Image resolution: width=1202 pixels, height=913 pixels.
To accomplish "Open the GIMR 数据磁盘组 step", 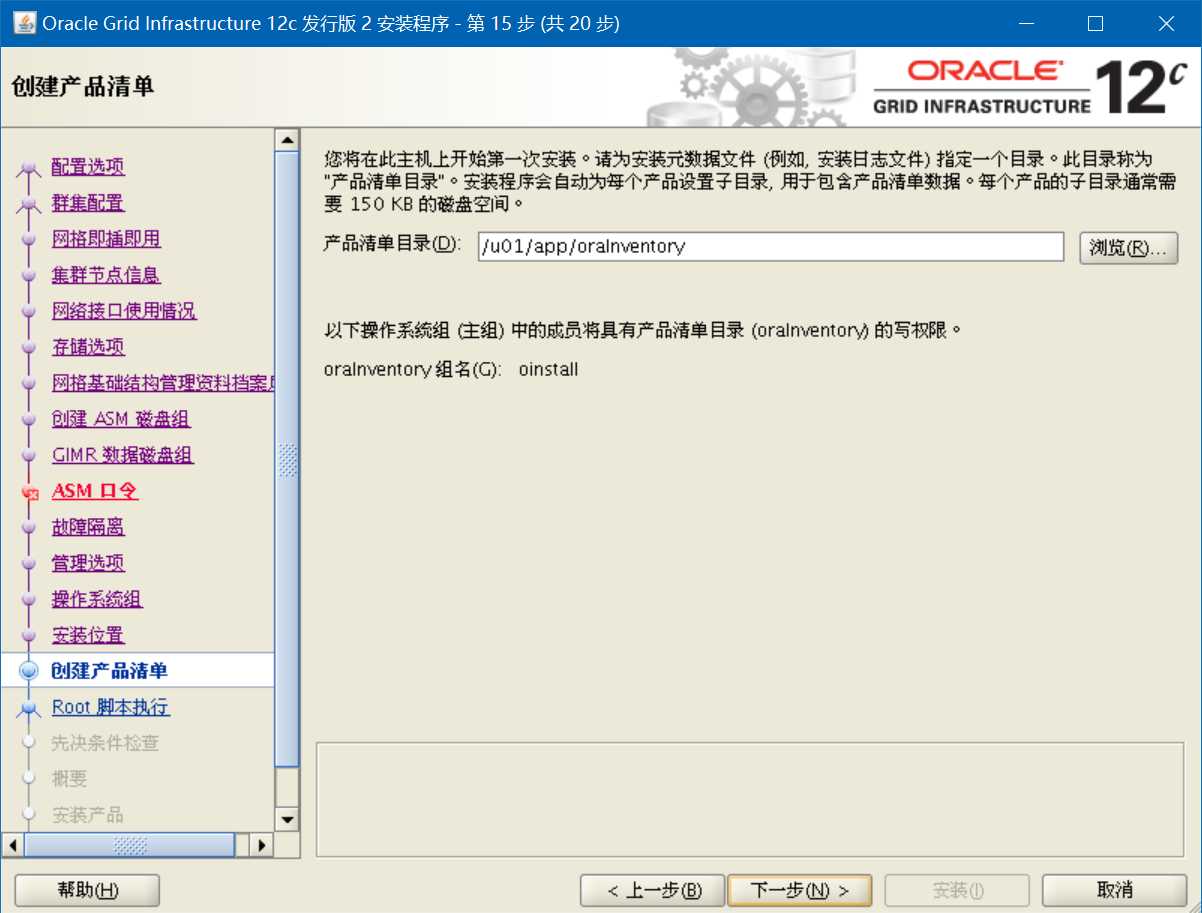I will [123, 455].
